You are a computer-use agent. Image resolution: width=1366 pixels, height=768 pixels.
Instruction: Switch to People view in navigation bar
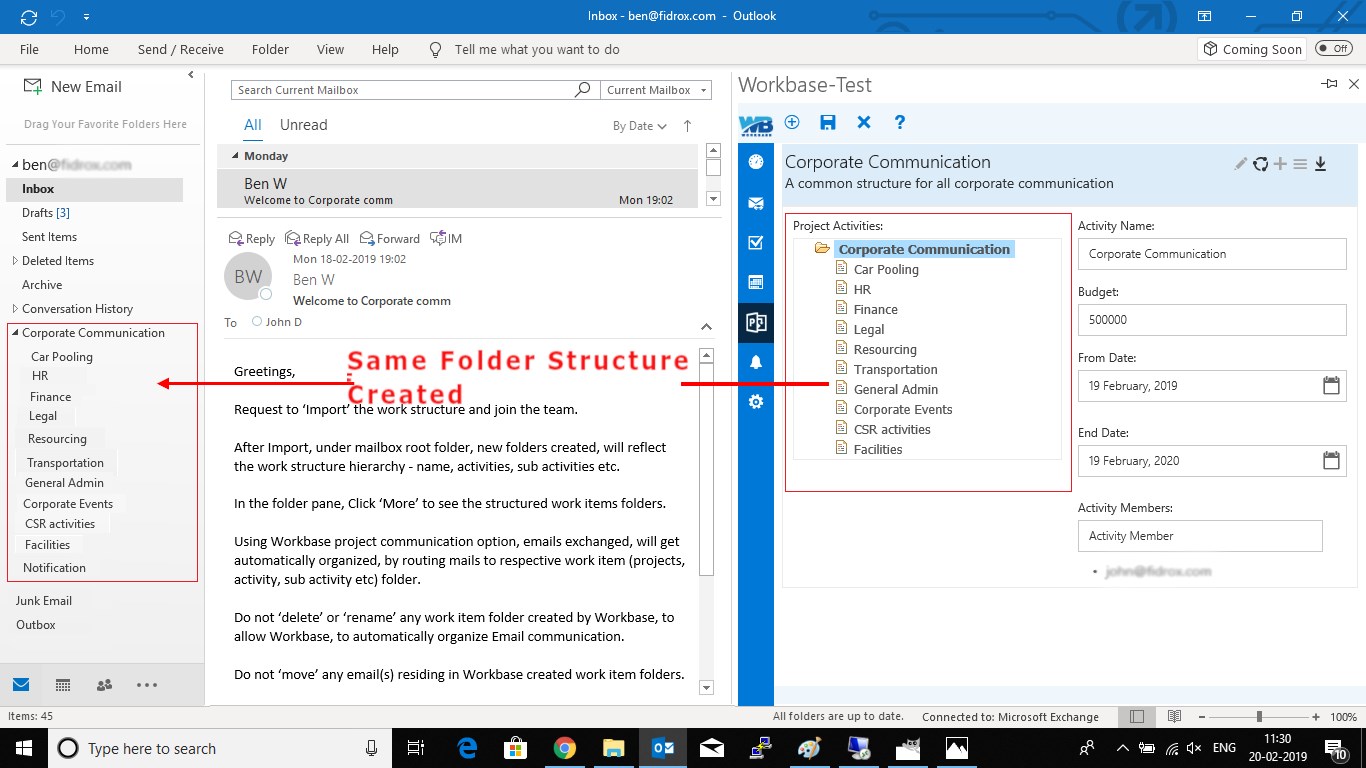pos(104,685)
